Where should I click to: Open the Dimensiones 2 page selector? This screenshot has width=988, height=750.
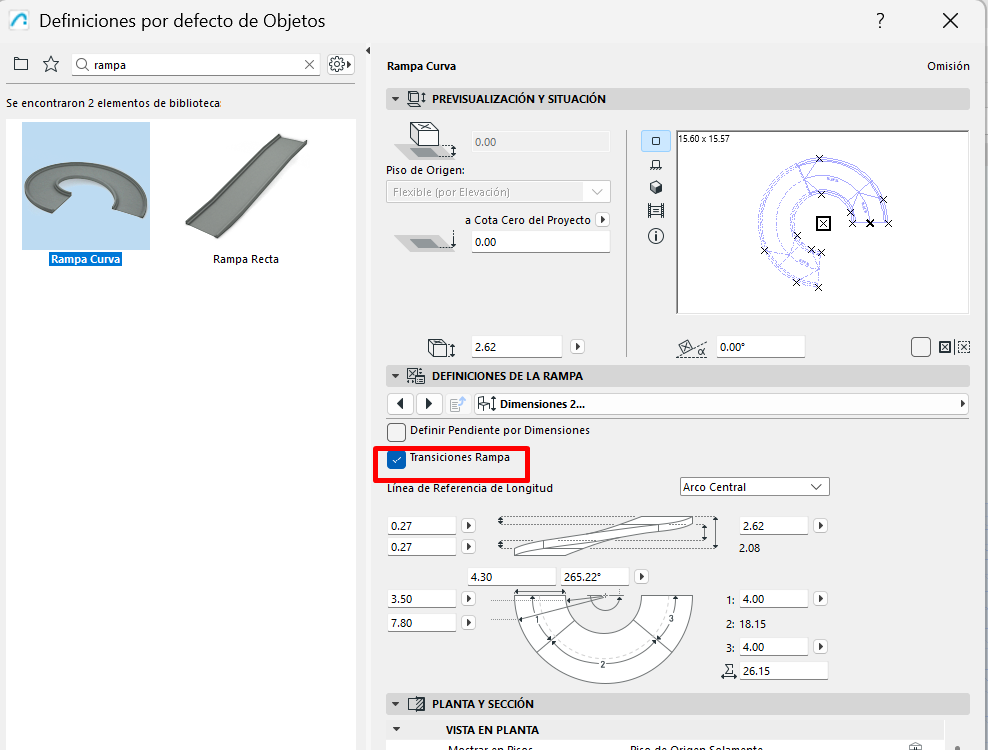721,404
